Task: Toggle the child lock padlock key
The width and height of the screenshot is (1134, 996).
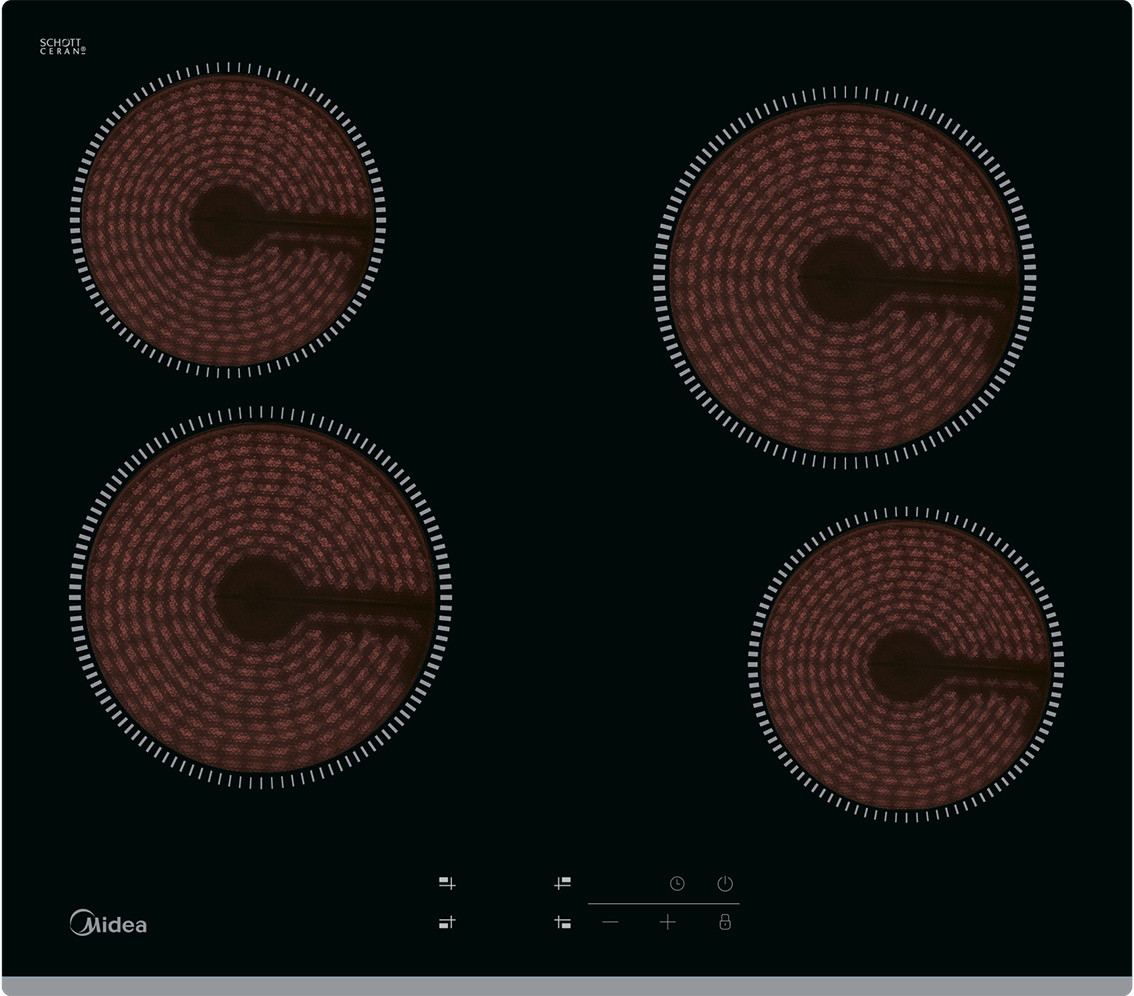Action: point(725,922)
